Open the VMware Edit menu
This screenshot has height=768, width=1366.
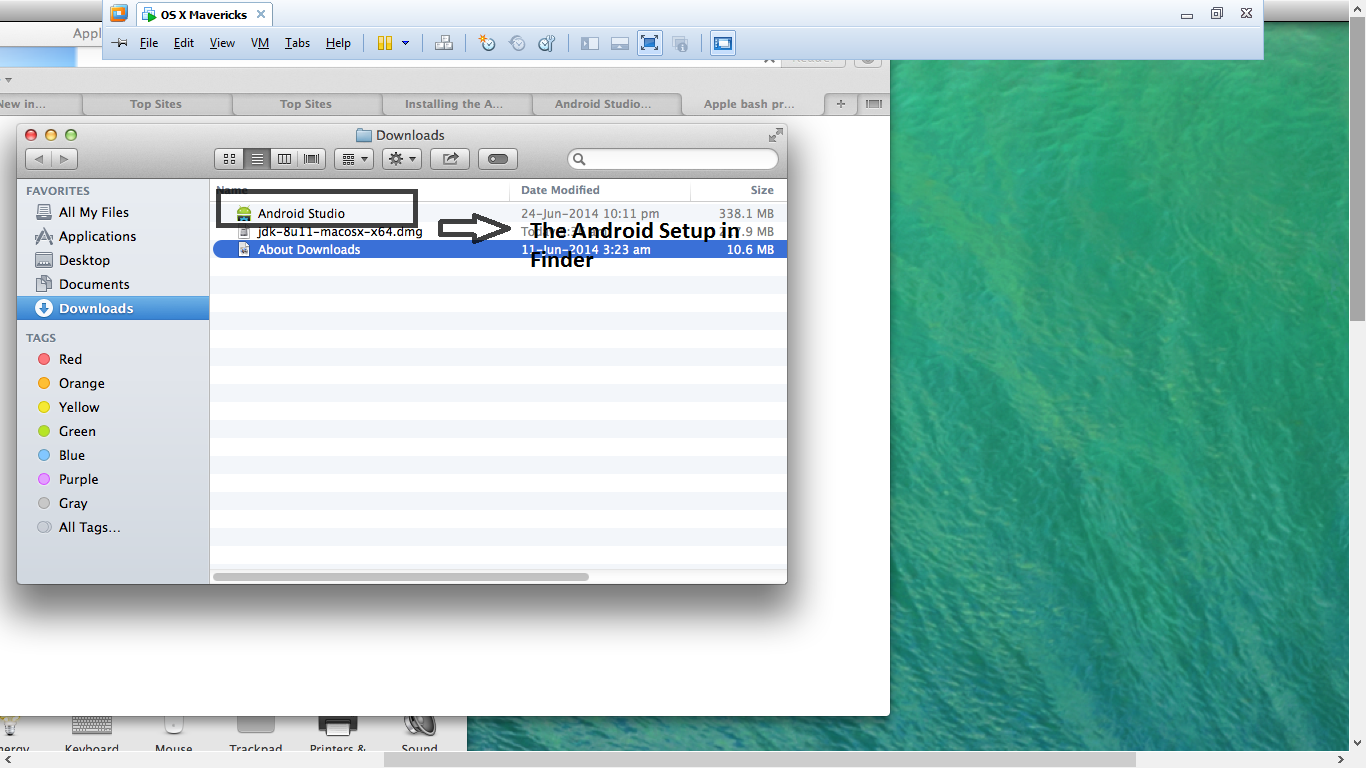(184, 43)
